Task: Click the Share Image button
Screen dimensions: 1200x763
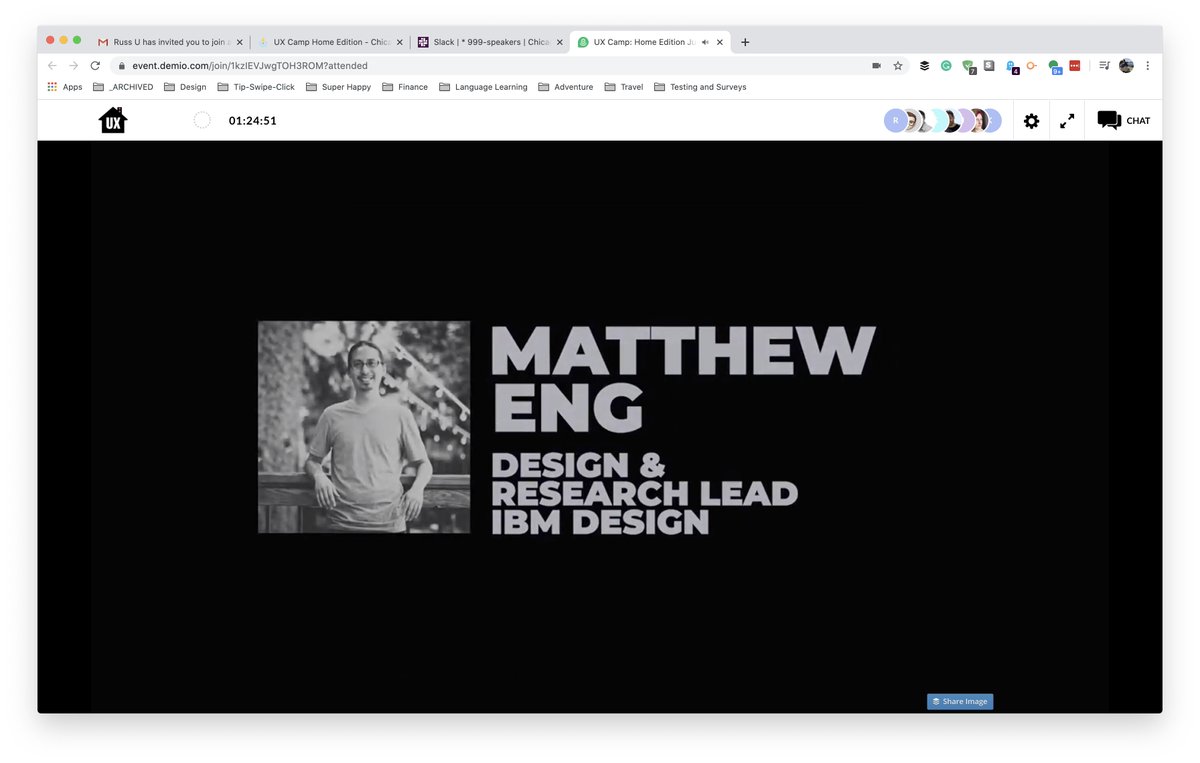Action: click(960, 701)
